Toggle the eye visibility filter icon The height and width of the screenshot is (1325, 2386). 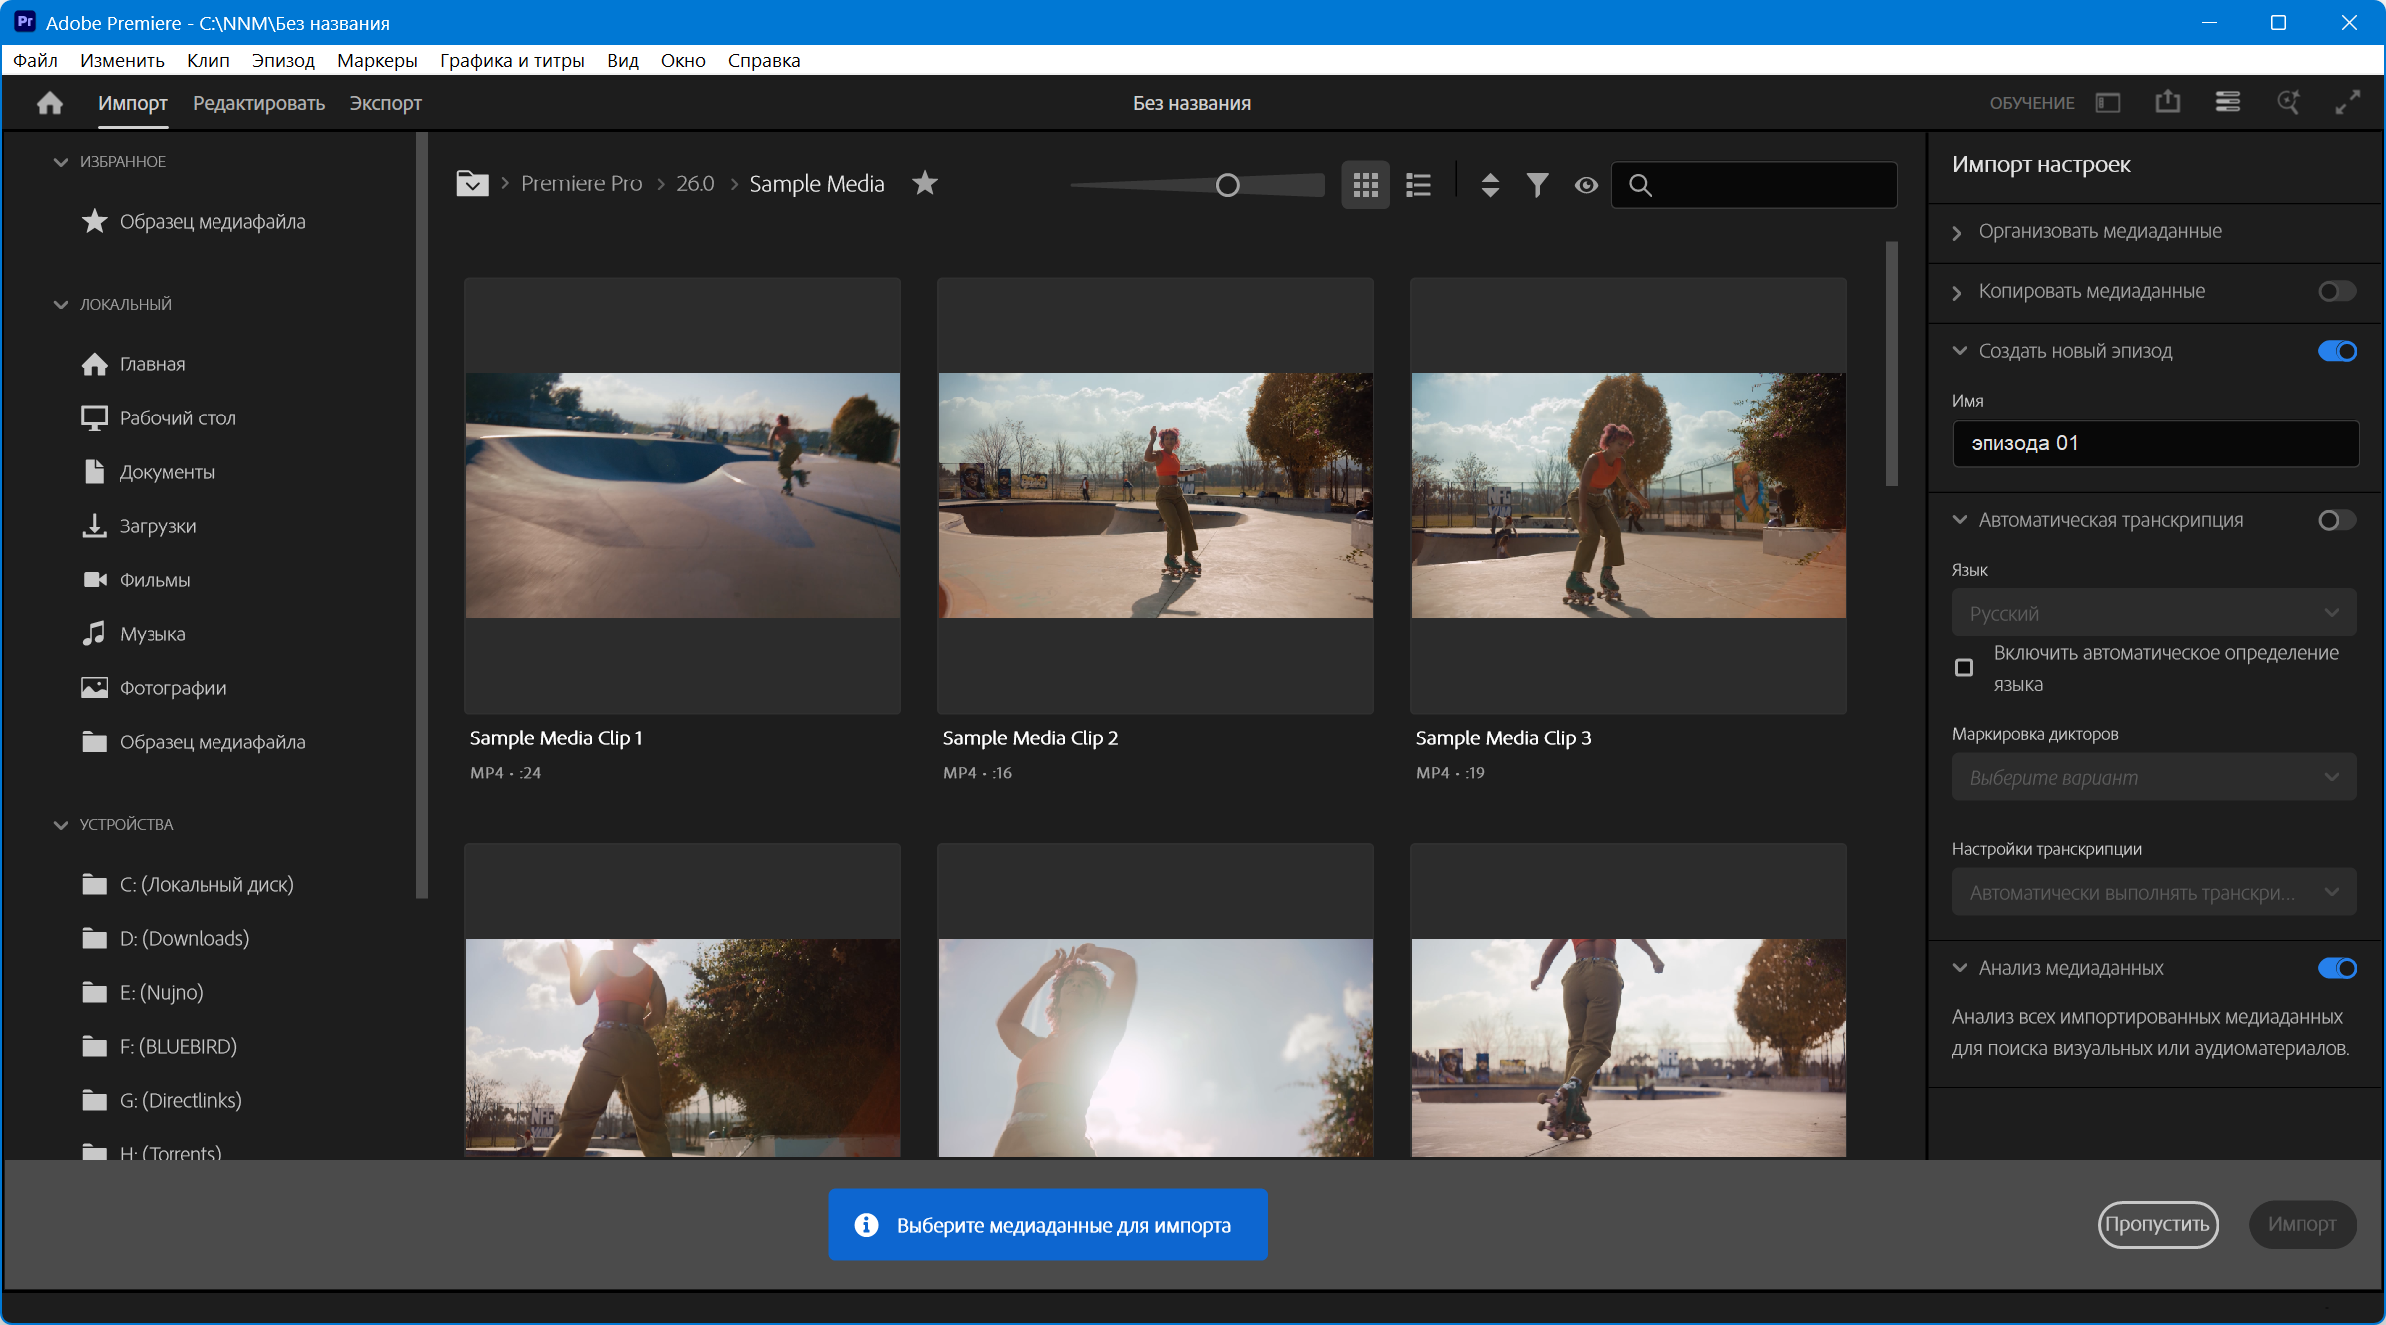(1586, 185)
